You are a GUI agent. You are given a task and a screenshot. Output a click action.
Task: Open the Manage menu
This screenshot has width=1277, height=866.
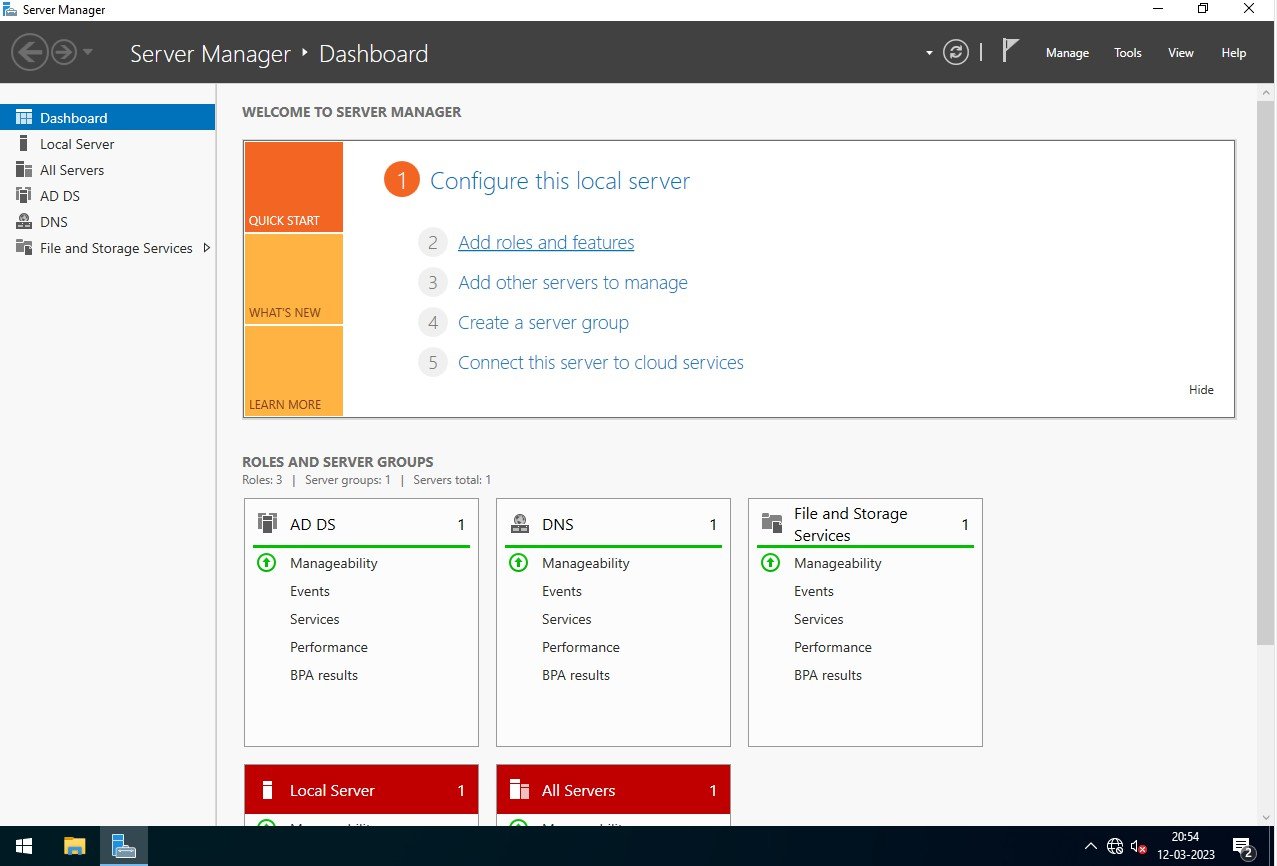1067,53
